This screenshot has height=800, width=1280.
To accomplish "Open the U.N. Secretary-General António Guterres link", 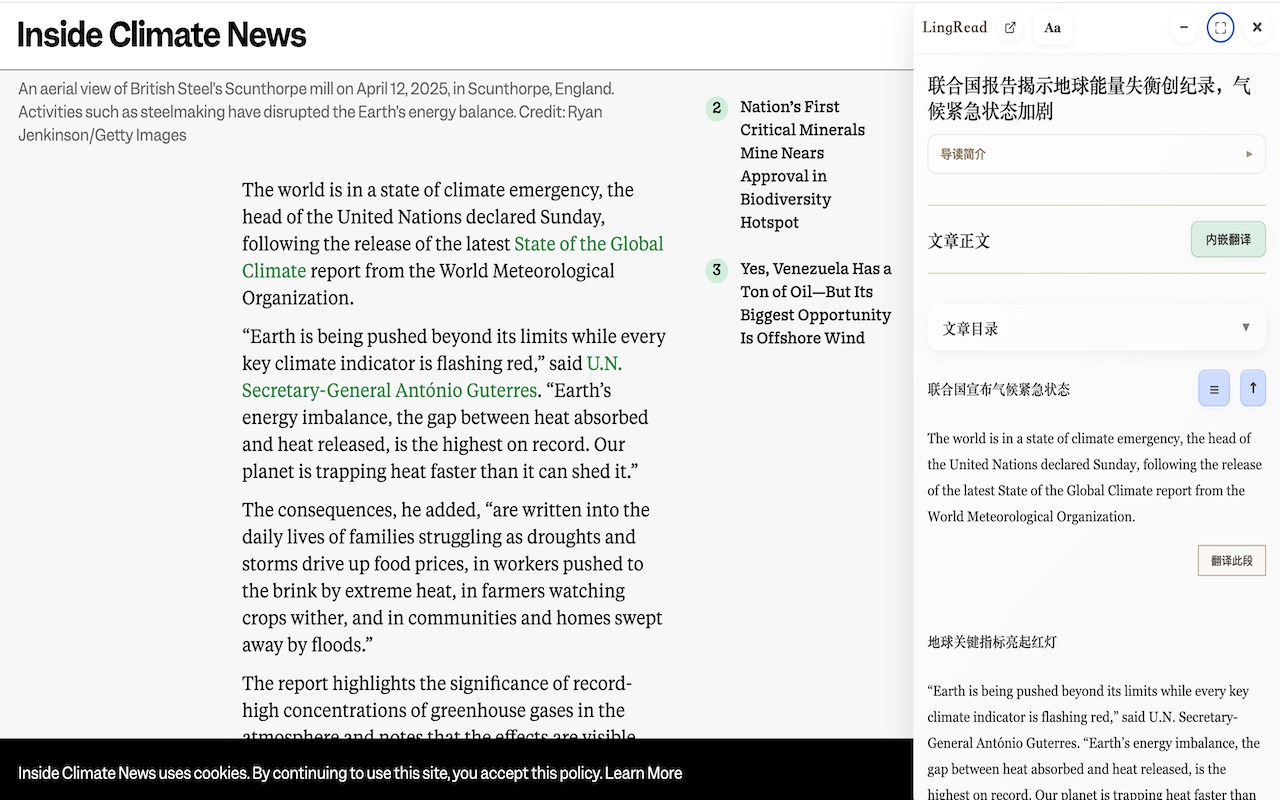I will click(431, 377).
